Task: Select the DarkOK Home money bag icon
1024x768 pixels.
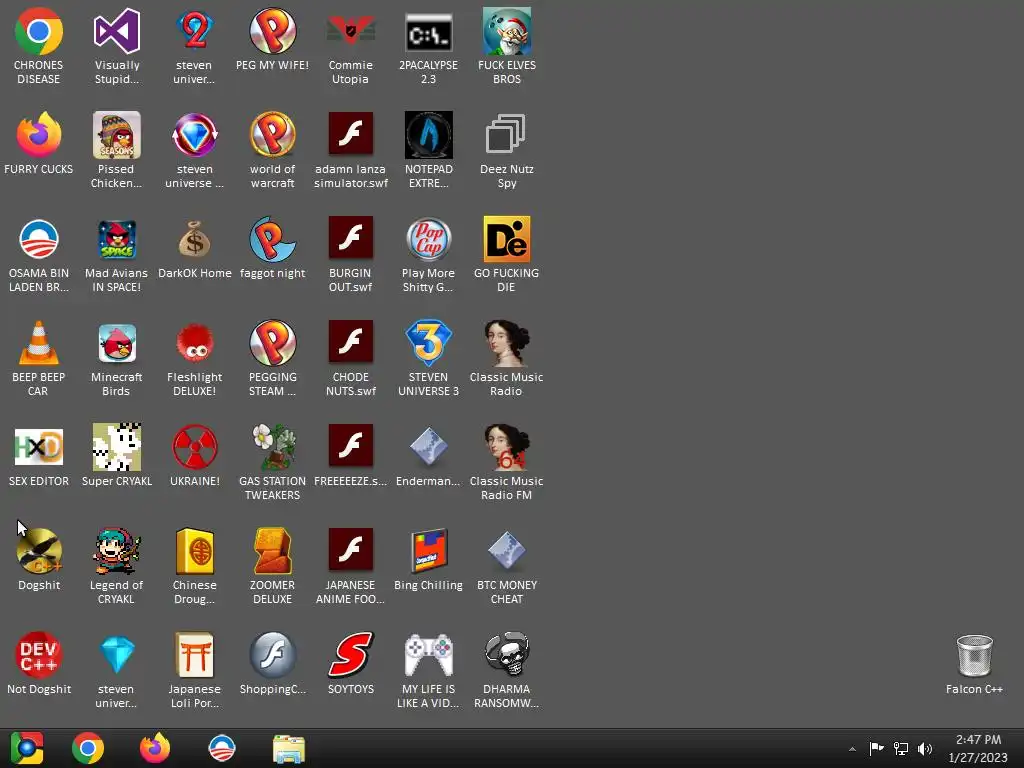Action: (x=195, y=248)
